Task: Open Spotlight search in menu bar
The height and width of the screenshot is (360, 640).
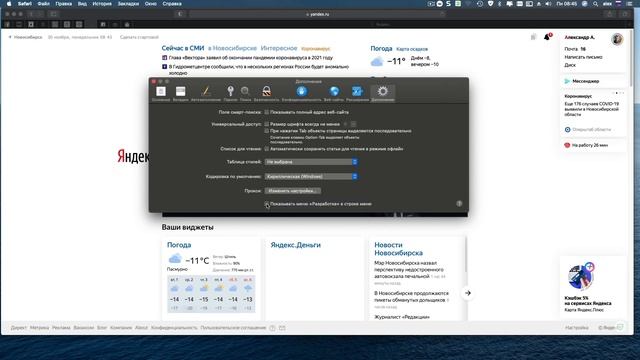Action: [x=596, y=4]
